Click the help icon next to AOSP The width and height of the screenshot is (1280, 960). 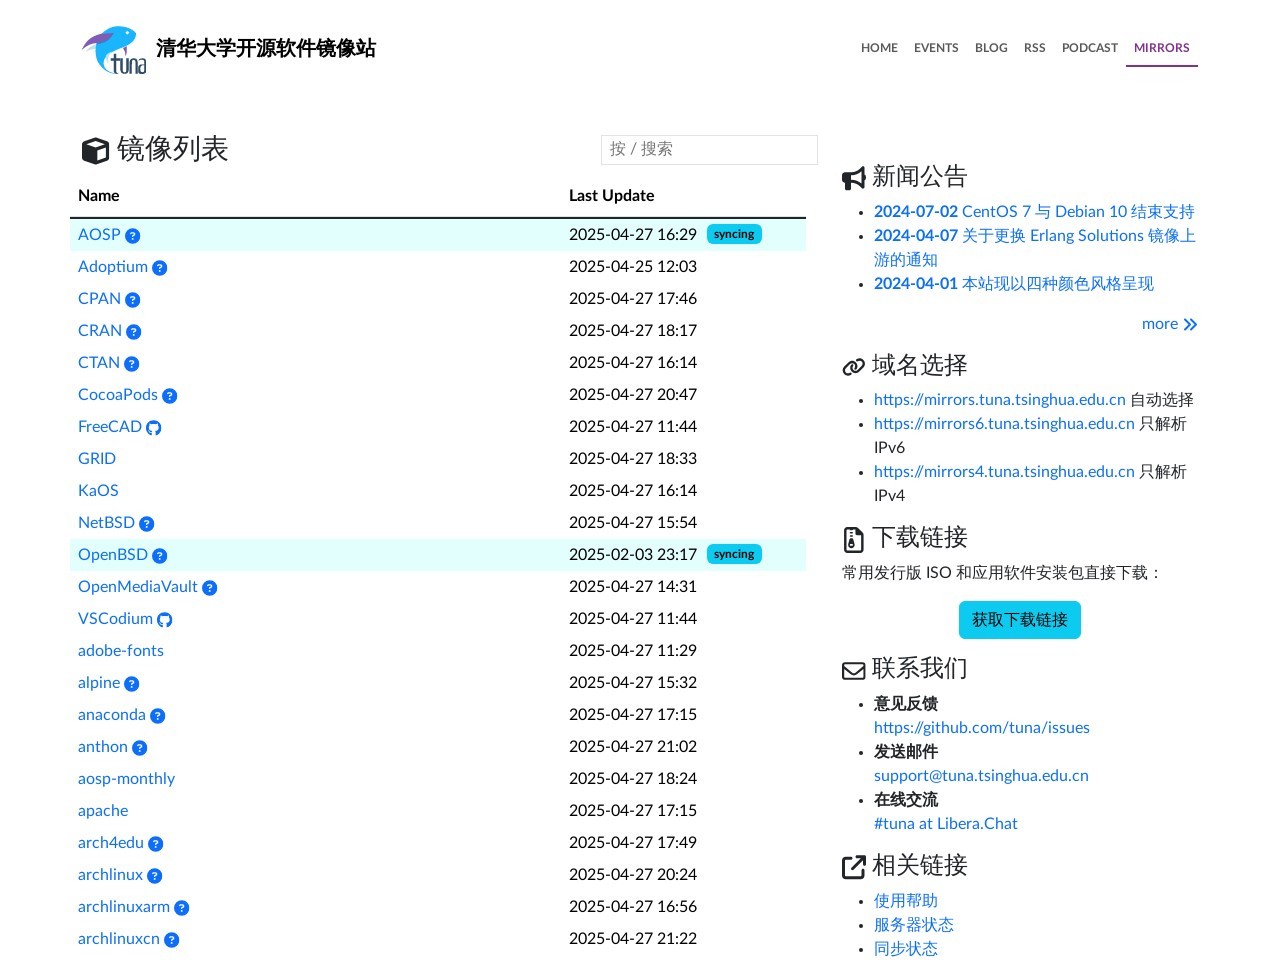133,235
